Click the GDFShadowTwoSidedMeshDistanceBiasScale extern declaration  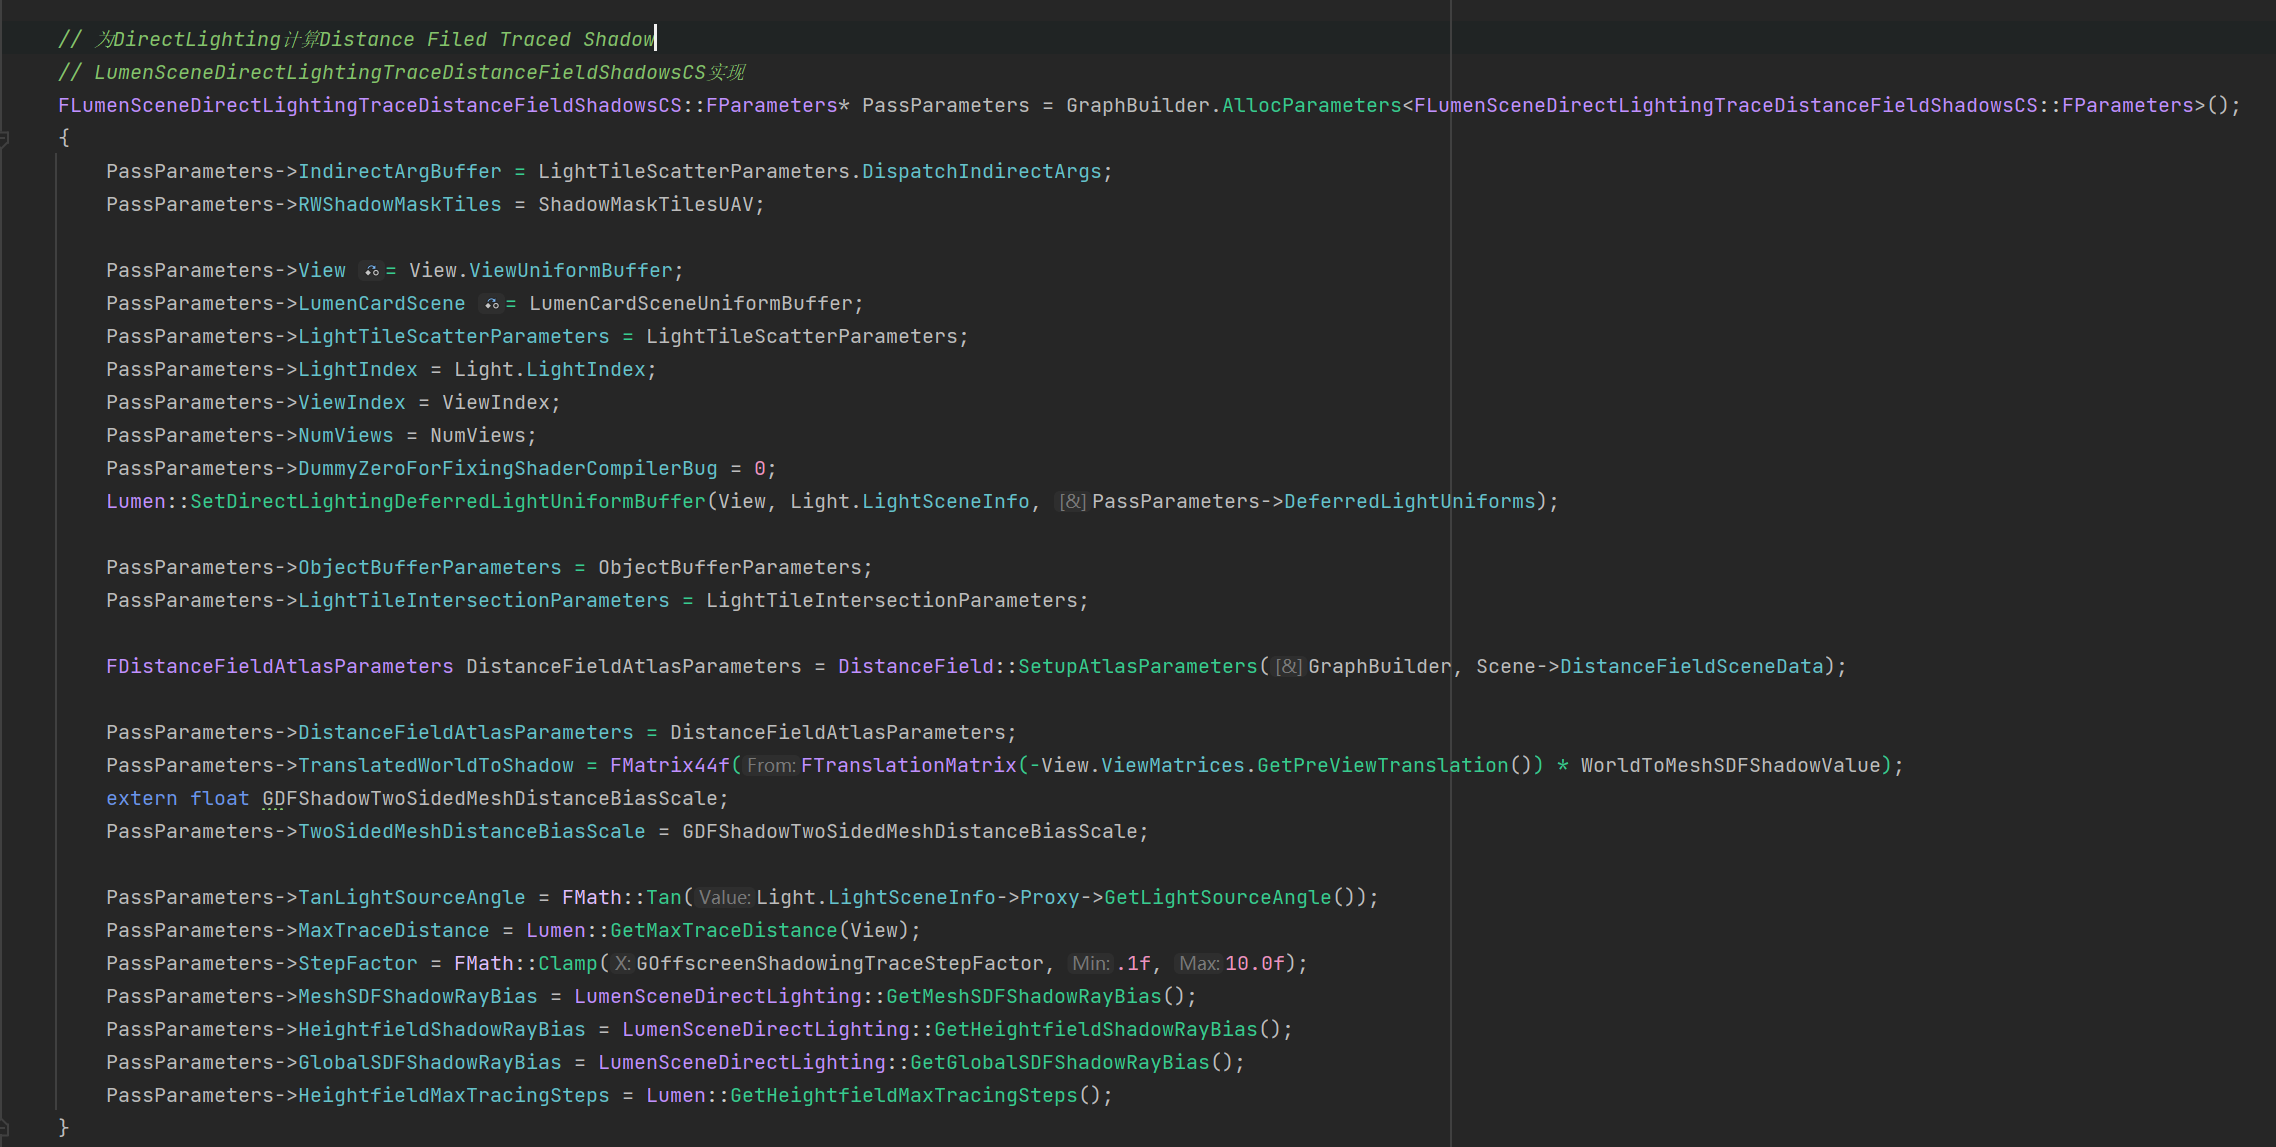(x=490, y=799)
